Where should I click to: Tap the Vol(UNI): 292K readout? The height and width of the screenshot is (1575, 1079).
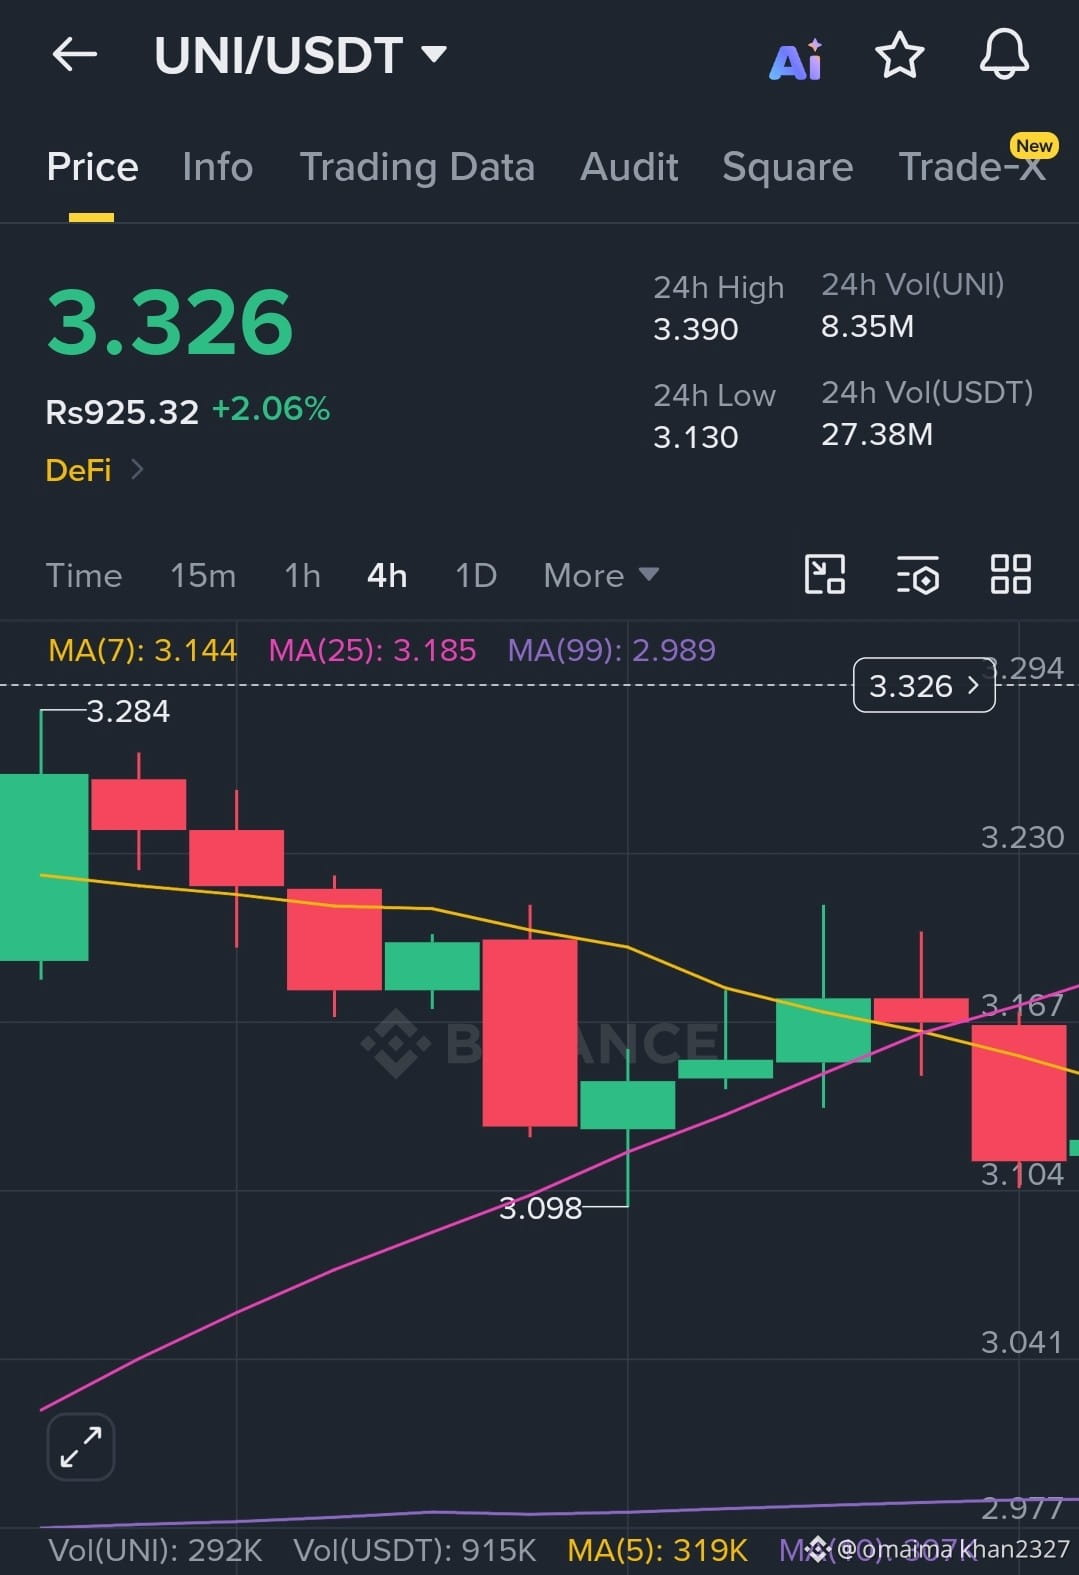(x=155, y=1550)
